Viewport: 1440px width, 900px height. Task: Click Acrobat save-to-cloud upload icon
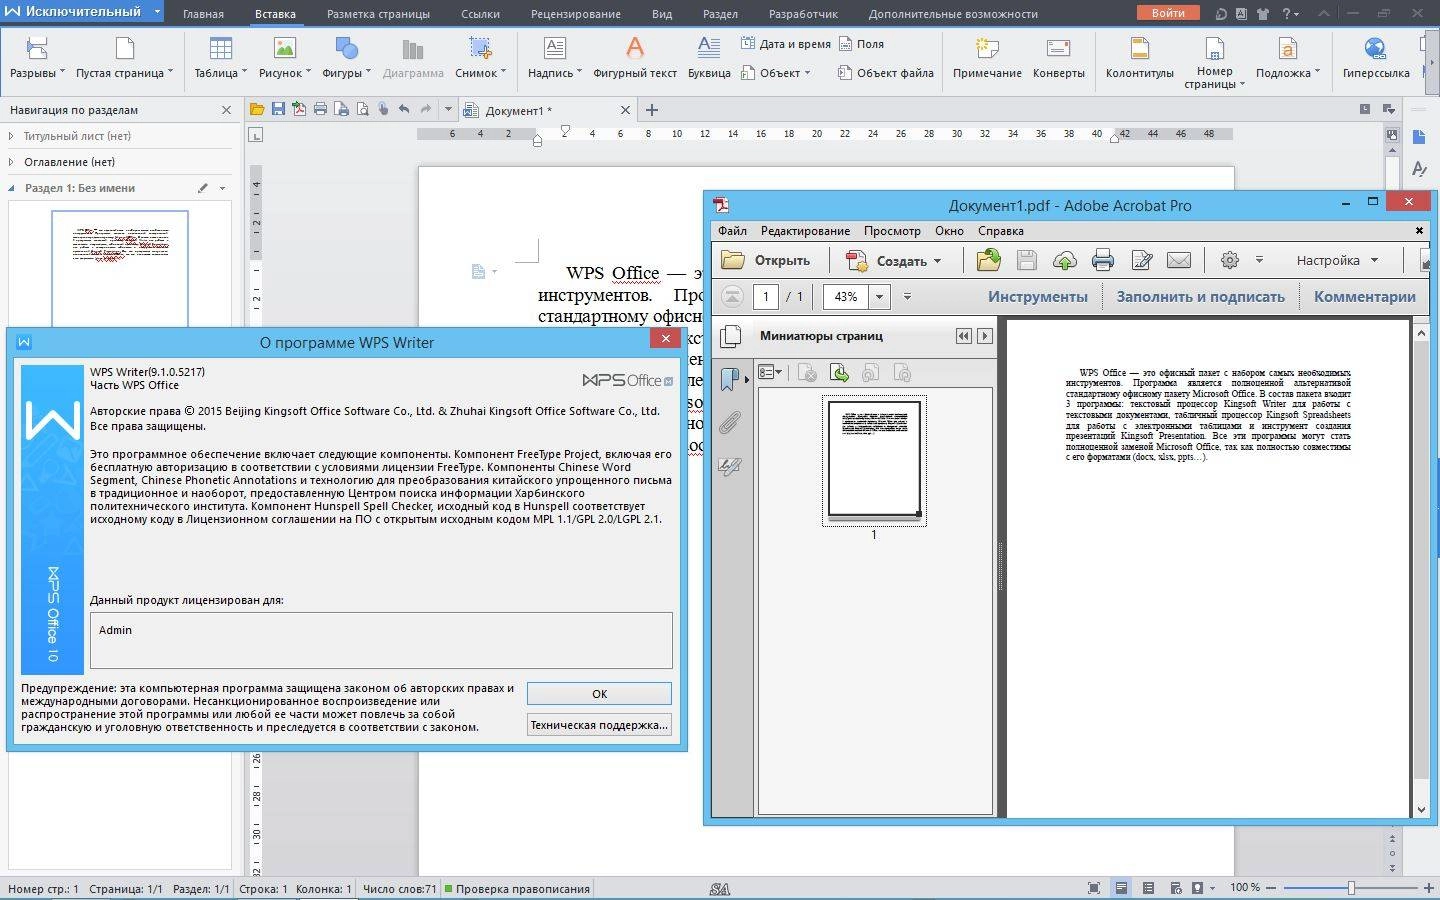[x=1065, y=260]
